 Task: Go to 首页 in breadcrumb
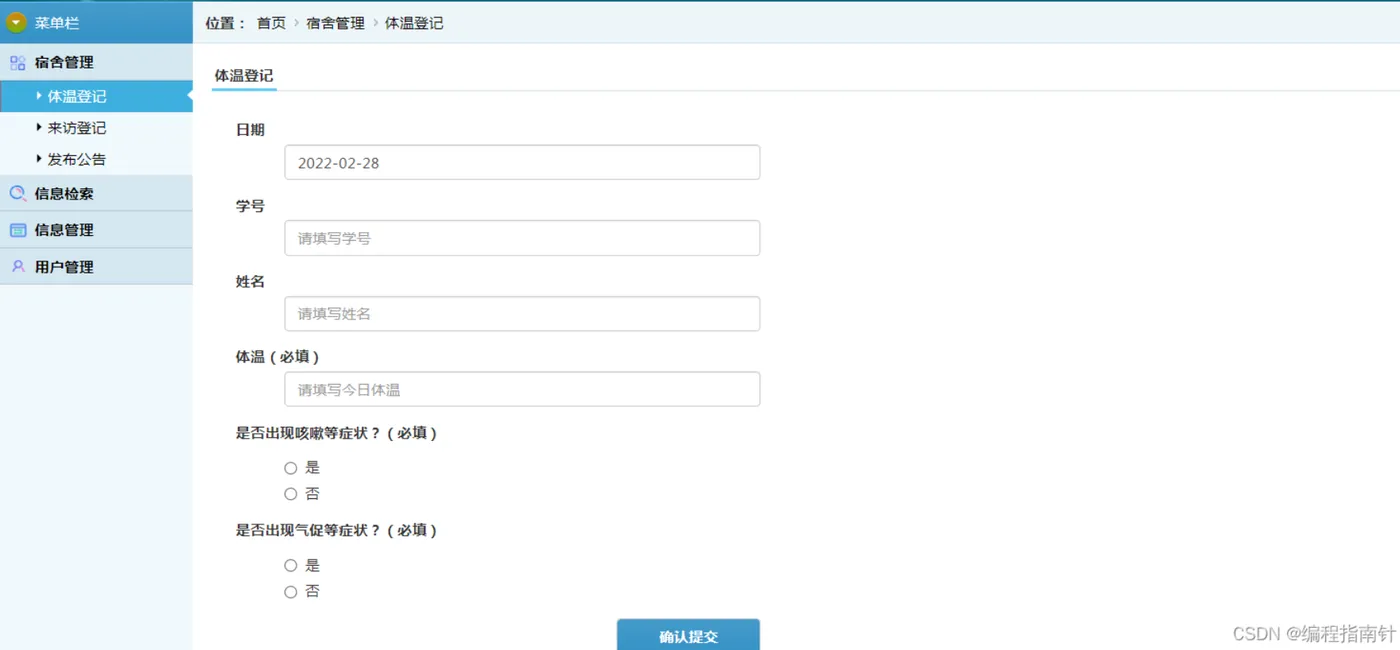click(x=271, y=23)
